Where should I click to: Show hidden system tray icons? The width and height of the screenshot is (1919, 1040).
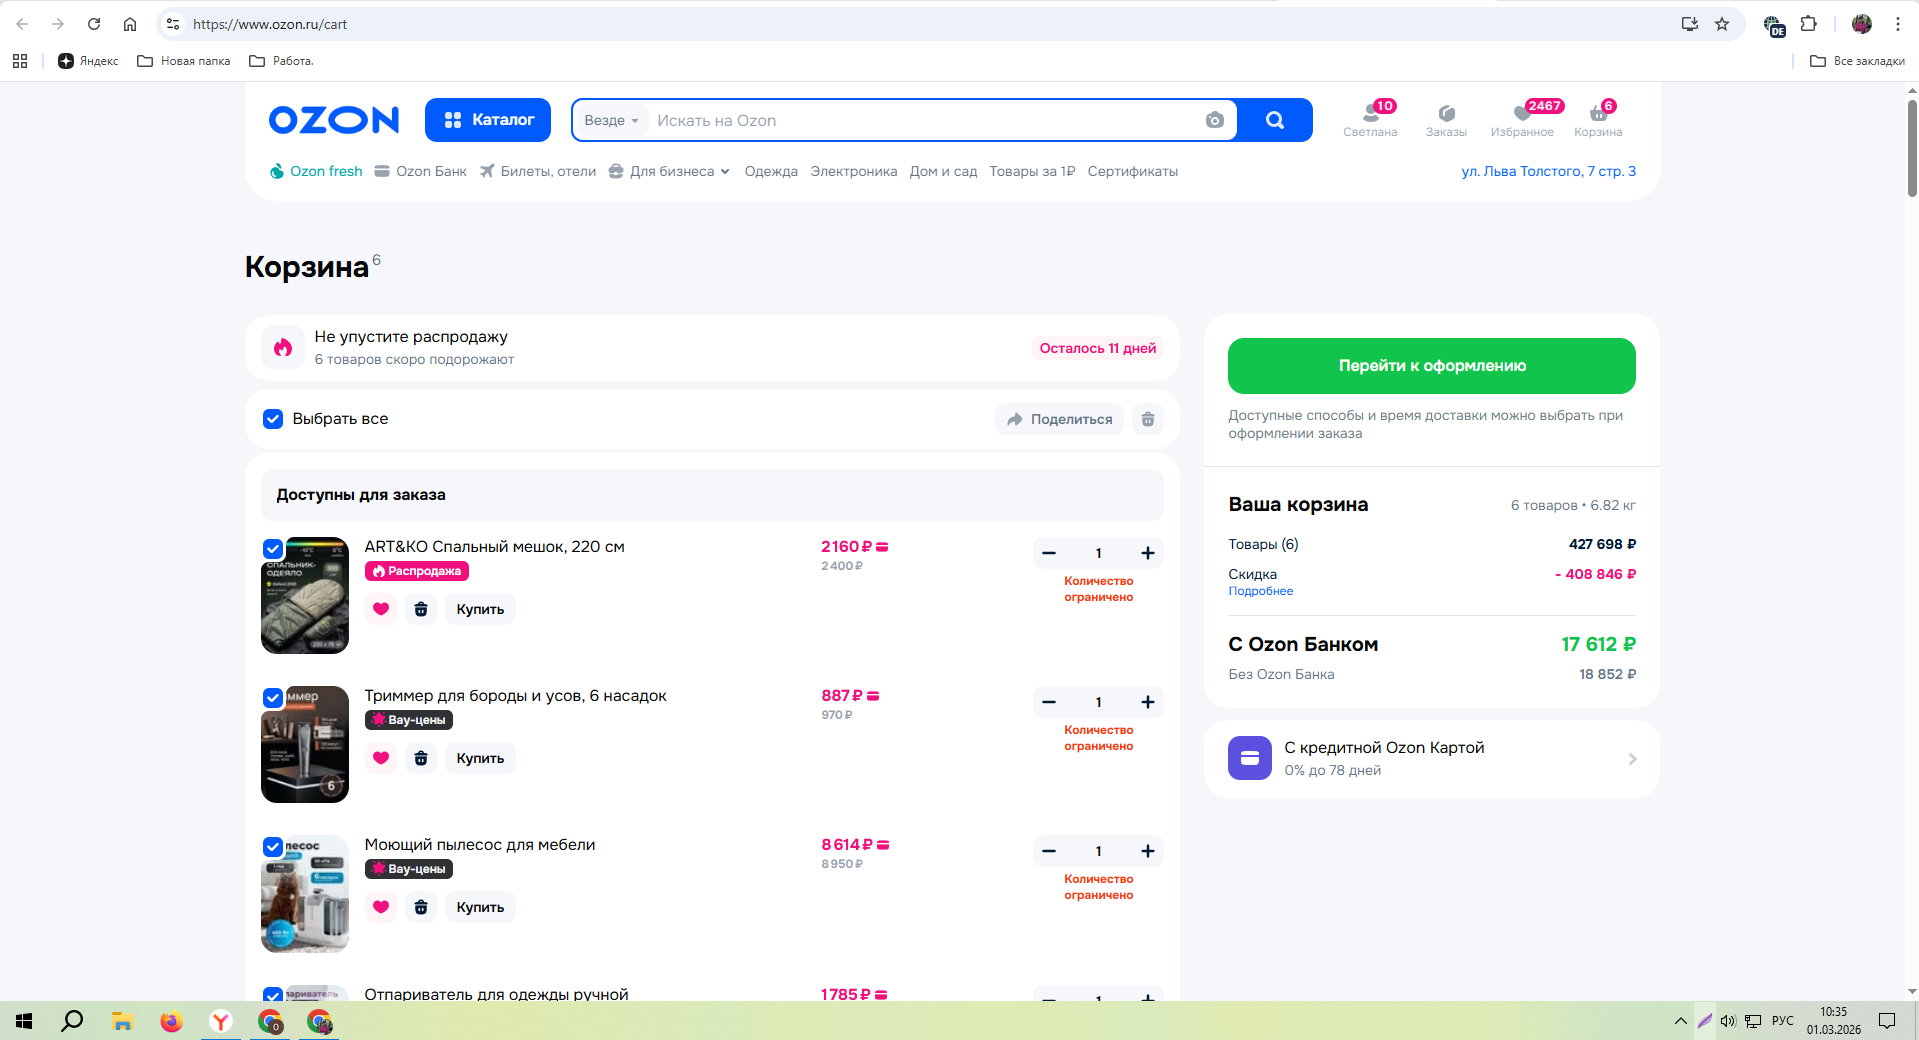tap(1680, 1021)
